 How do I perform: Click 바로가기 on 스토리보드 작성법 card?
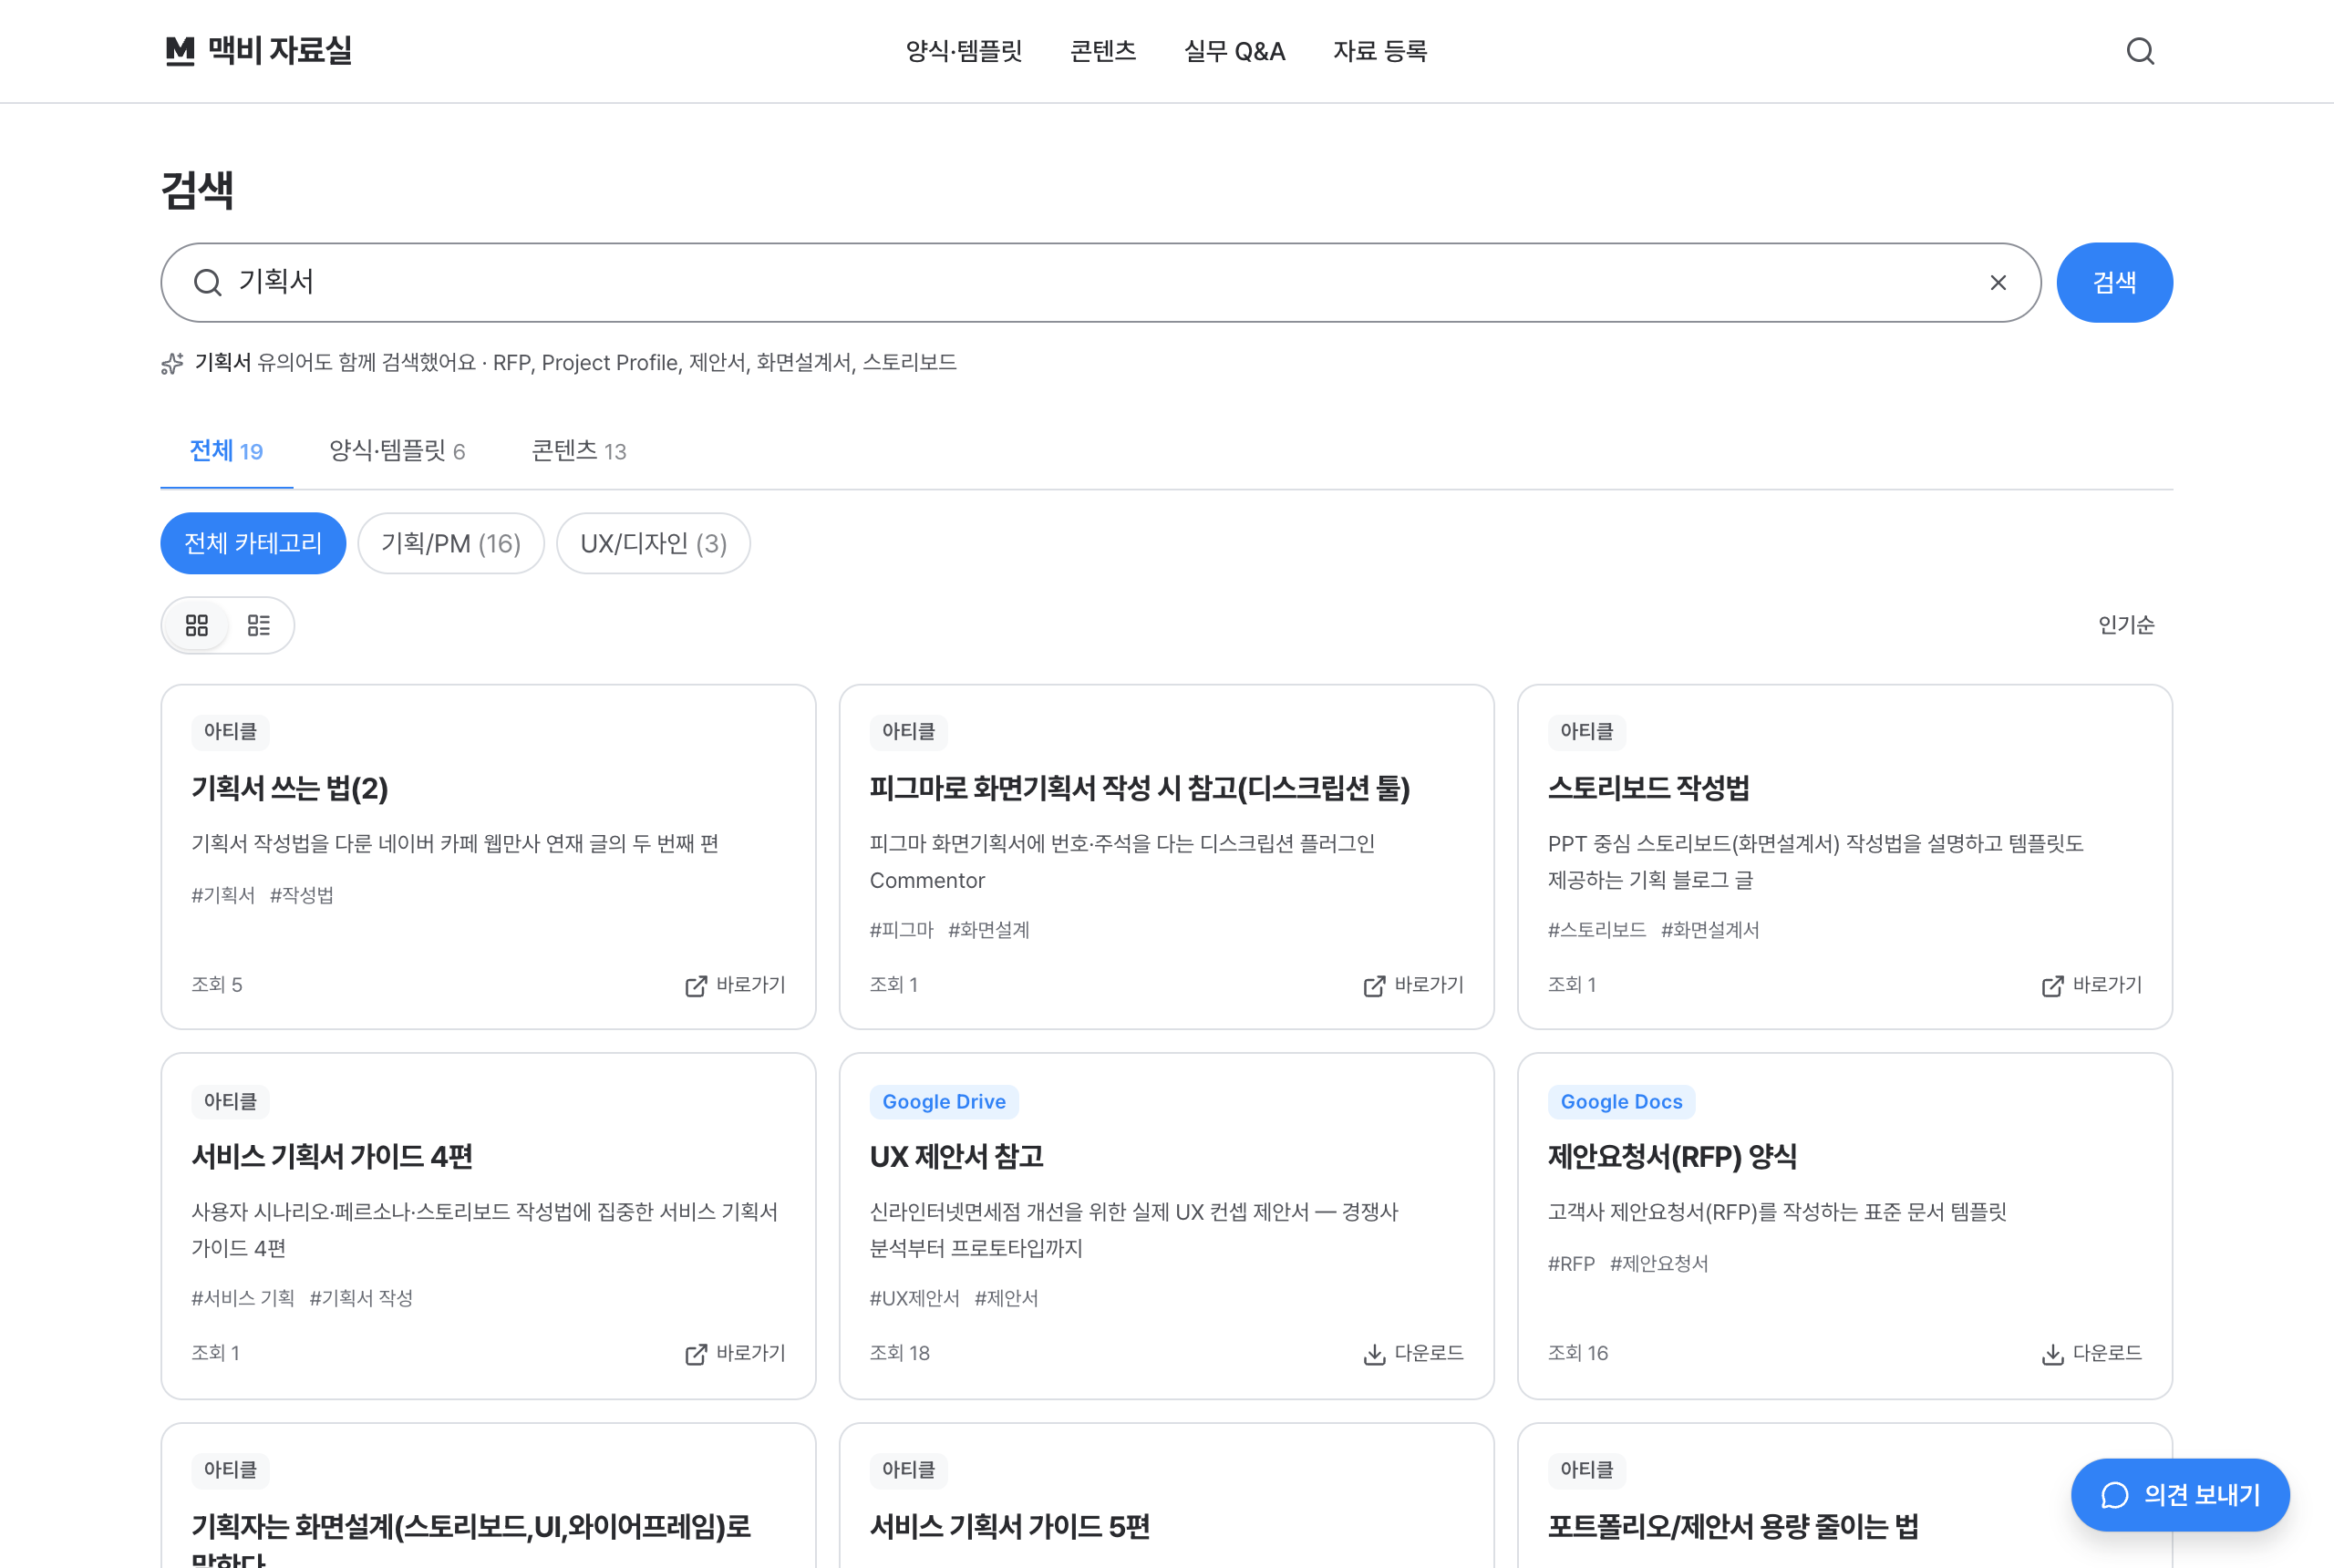pos(2091,985)
